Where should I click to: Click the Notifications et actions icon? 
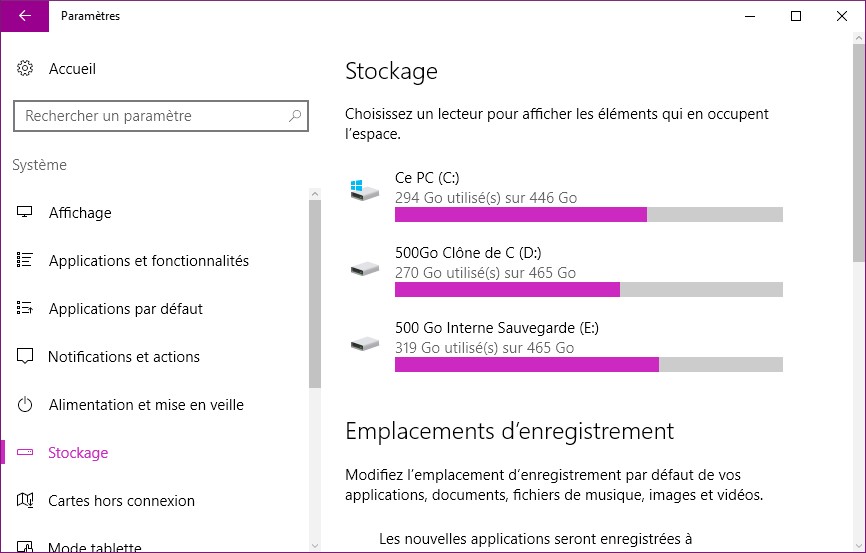25,357
